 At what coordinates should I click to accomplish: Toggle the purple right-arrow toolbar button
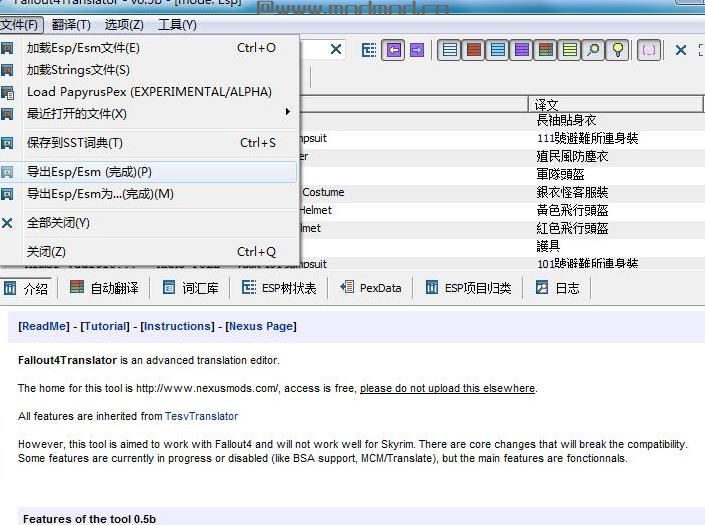(x=417, y=50)
